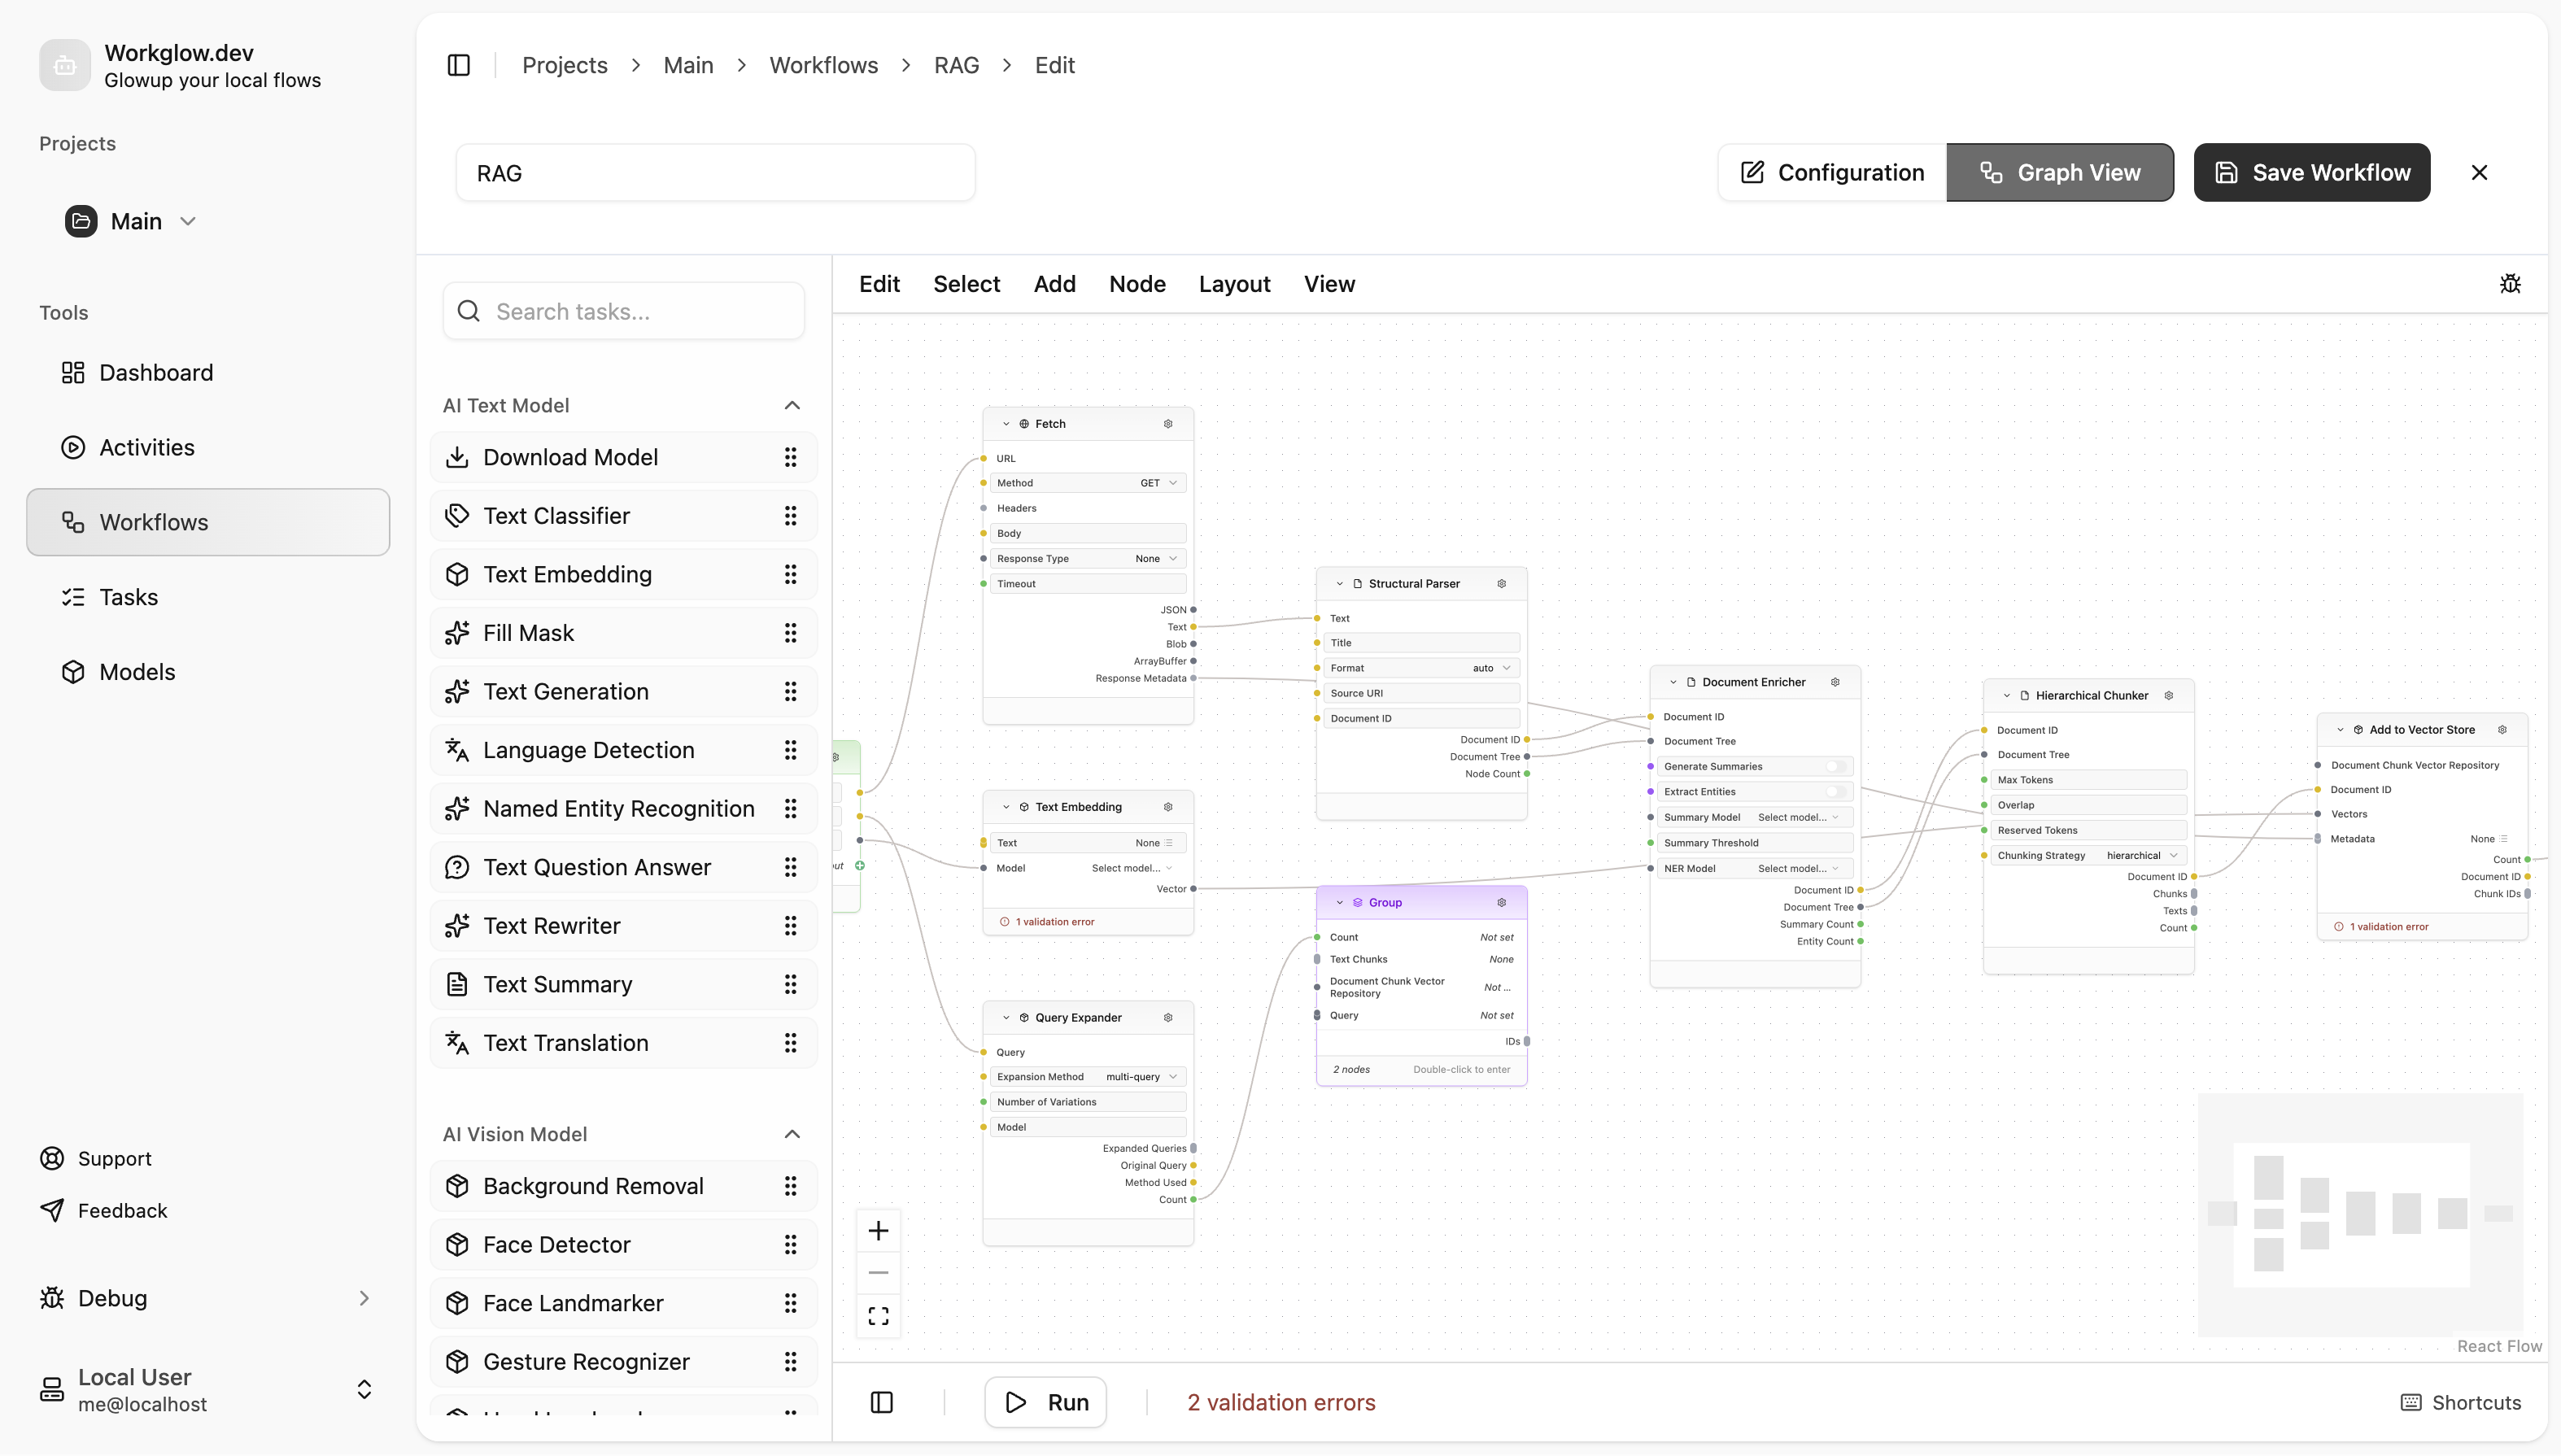Collapse the Group node chevron
Image resolution: width=2561 pixels, height=1456 pixels.
click(1340, 903)
